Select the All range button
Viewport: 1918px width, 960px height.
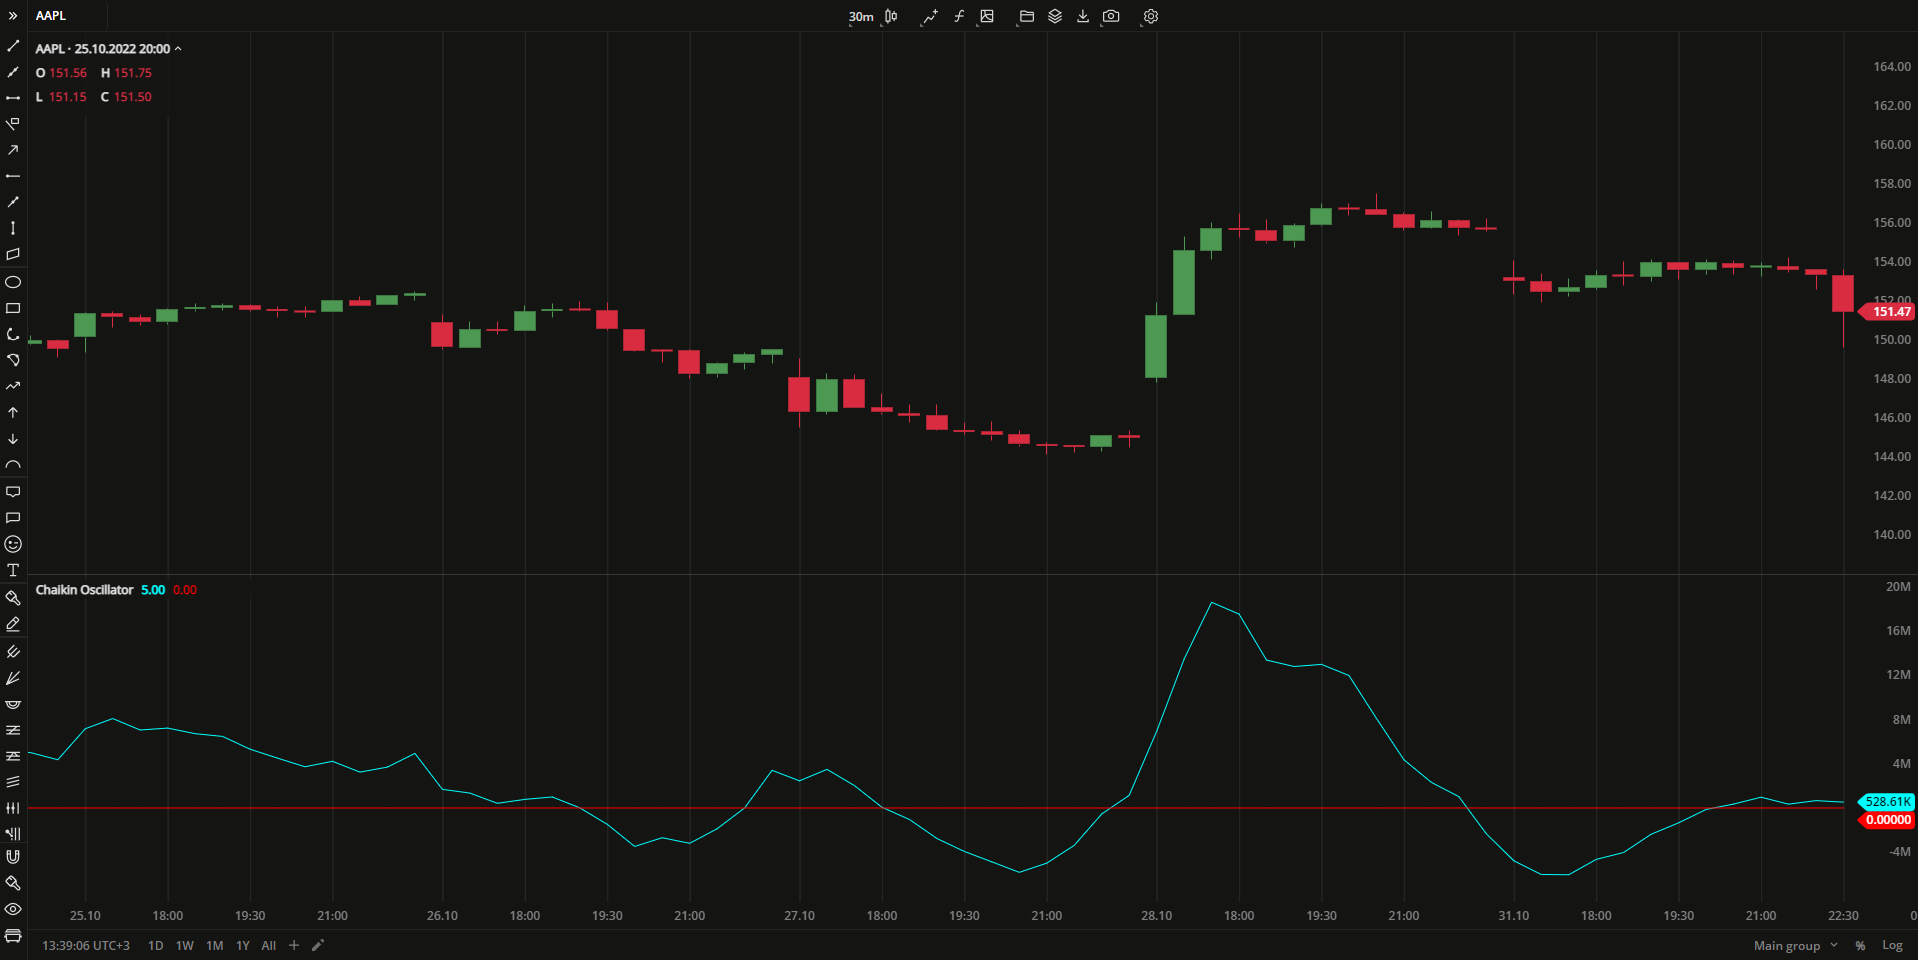pos(269,945)
